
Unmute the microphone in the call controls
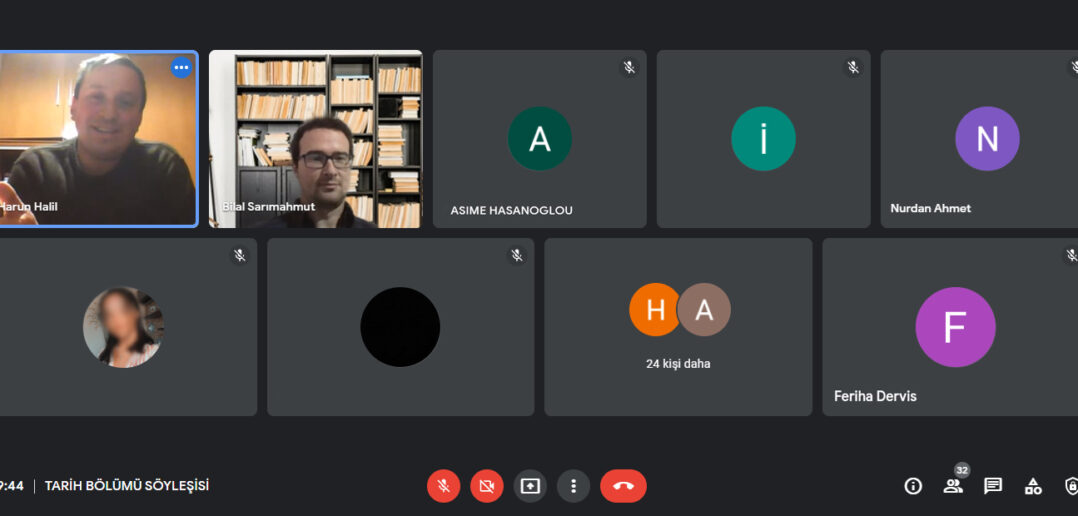tap(443, 486)
